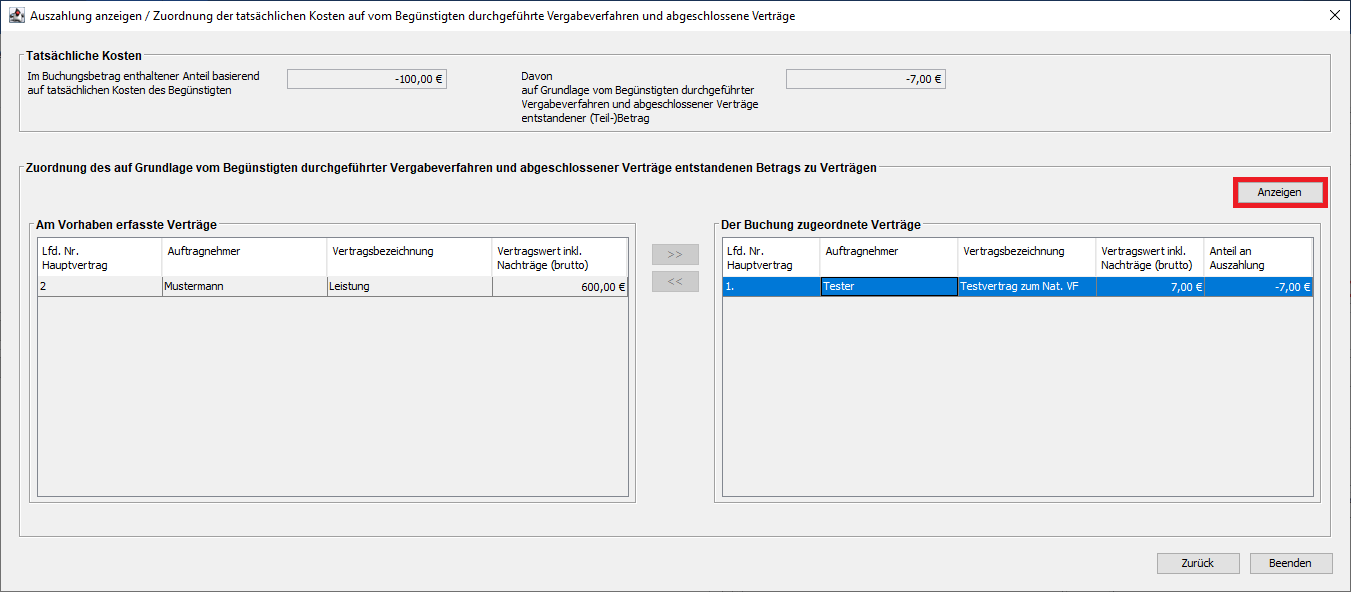
Task: Close the Auszahlung anzeigen dialog window
Action: 1334,16
